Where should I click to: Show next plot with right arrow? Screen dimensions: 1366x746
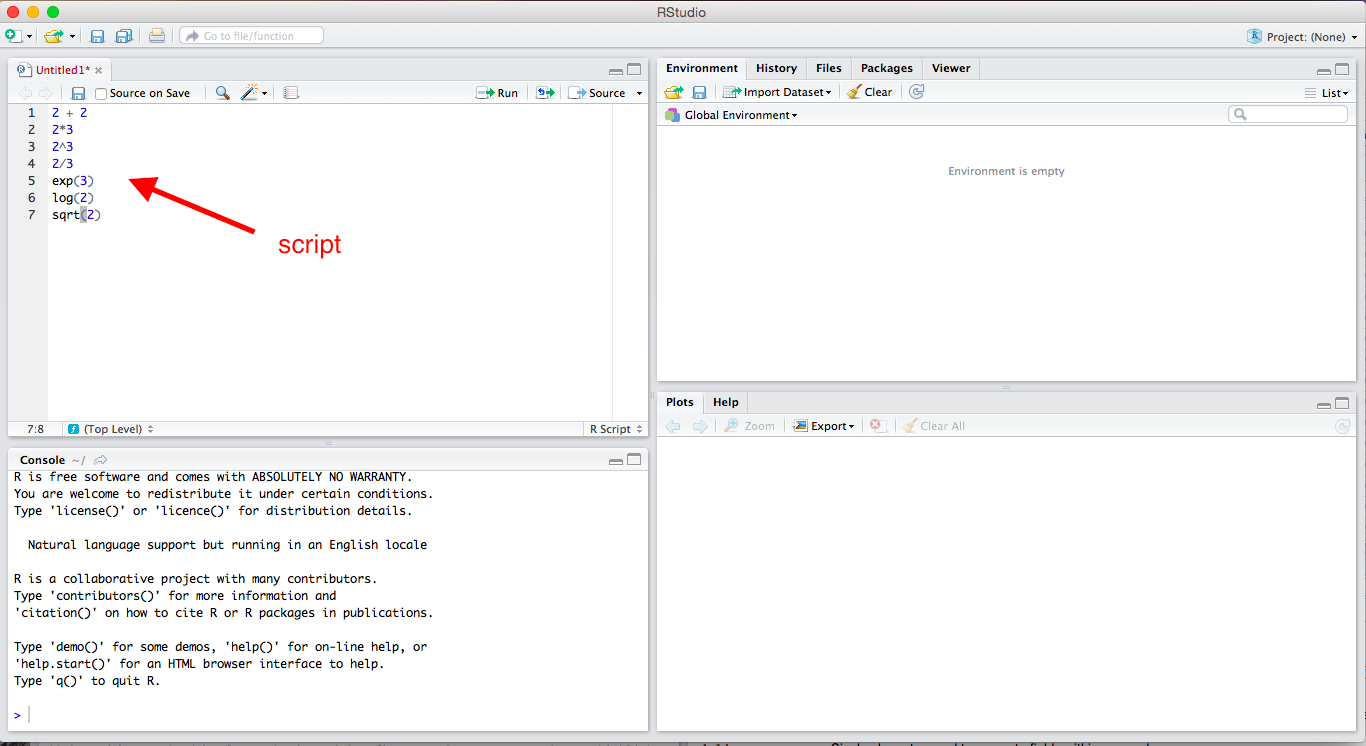(x=700, y=426)
